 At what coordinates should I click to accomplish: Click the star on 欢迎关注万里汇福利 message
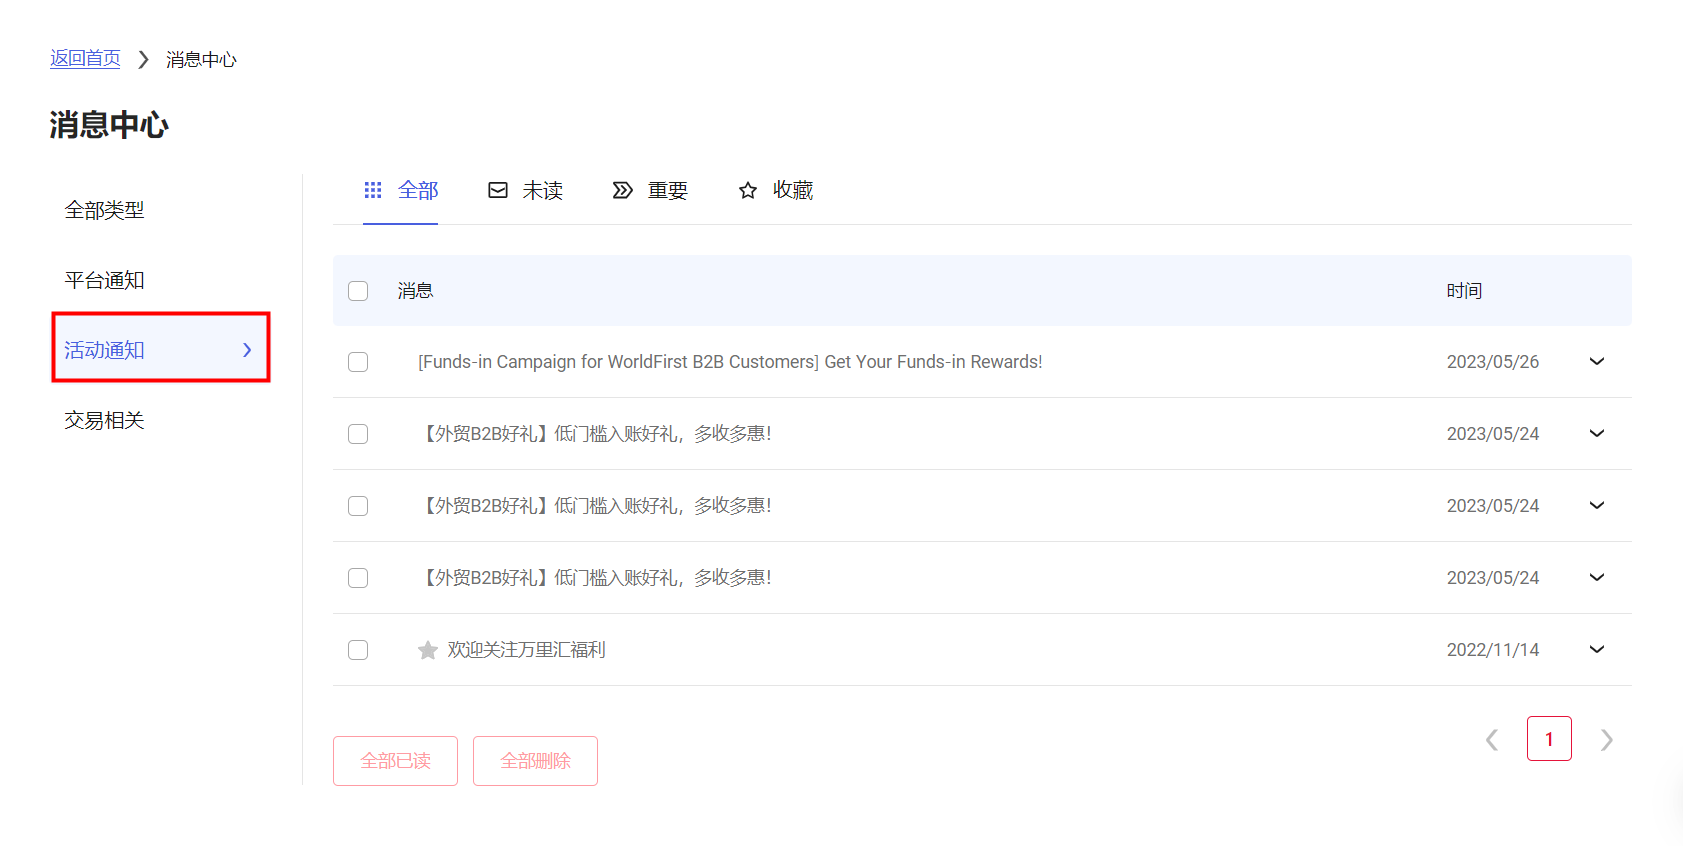coord(428,650)
